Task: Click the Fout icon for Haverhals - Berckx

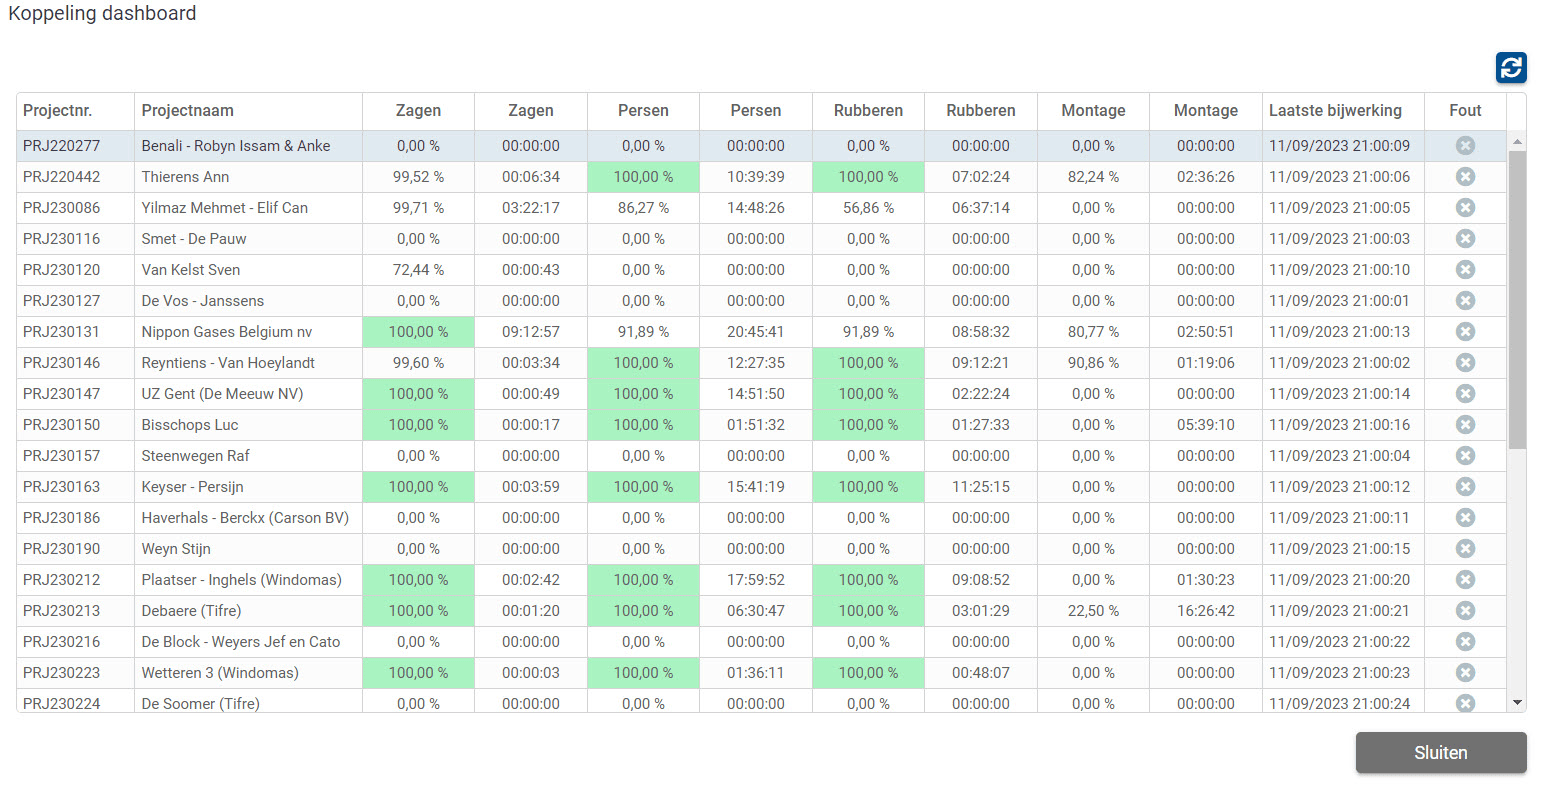Action: point(1465,518)
